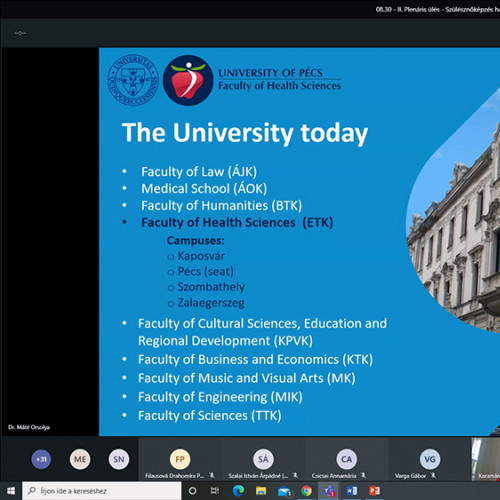The width and height of the screenshot is (500, 500).
Task: Open File Explorer from taskbar
Action: pos(261,491)
